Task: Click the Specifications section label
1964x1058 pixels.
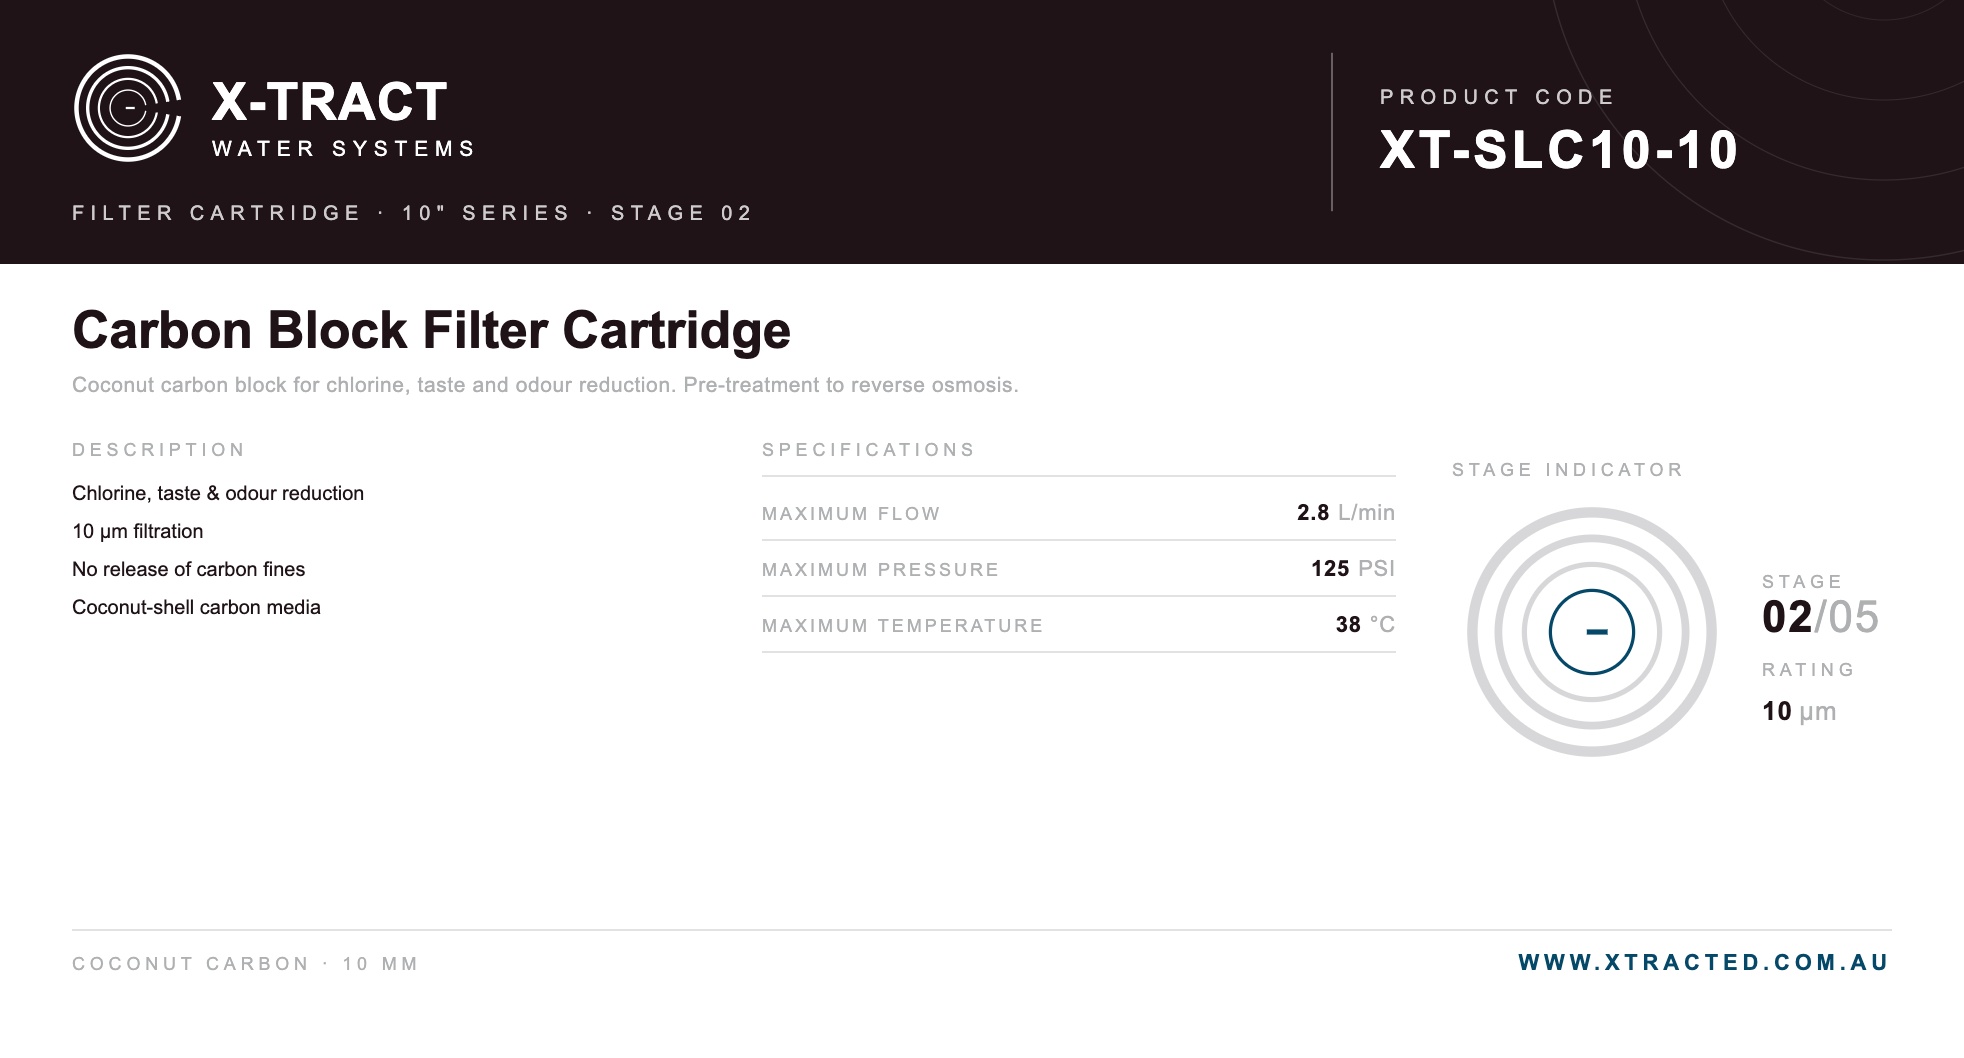Action: click(868, 450)
